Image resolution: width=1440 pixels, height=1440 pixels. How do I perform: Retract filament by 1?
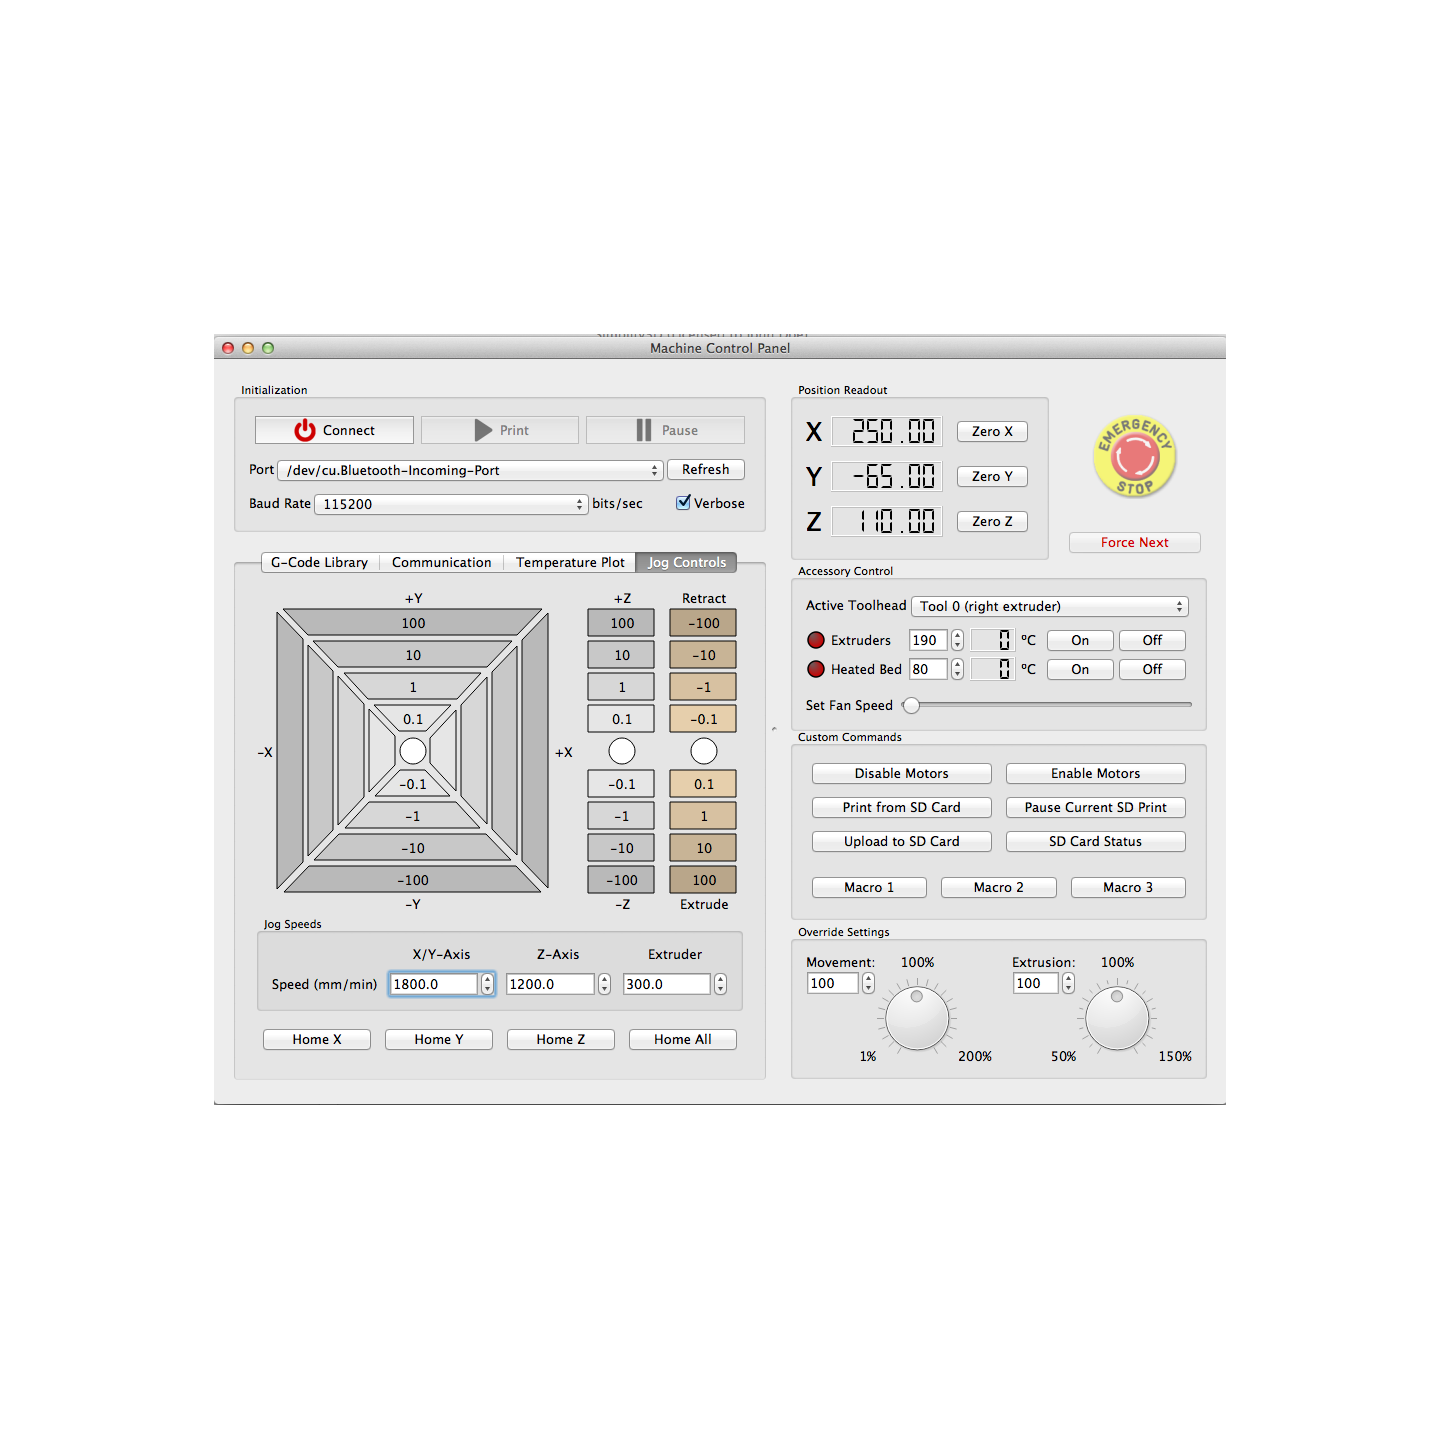(704, 687)
